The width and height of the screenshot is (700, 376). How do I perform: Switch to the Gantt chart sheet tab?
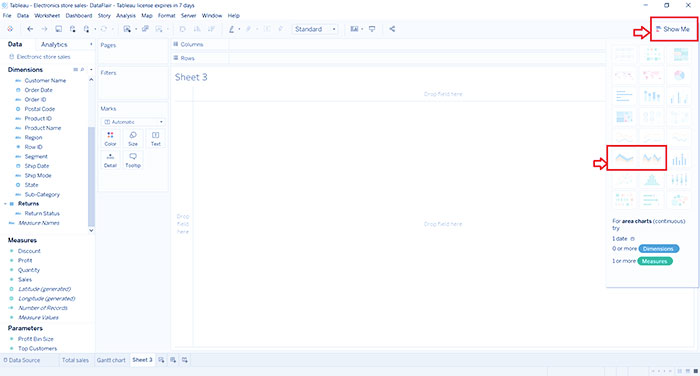(x=111, y=360)
